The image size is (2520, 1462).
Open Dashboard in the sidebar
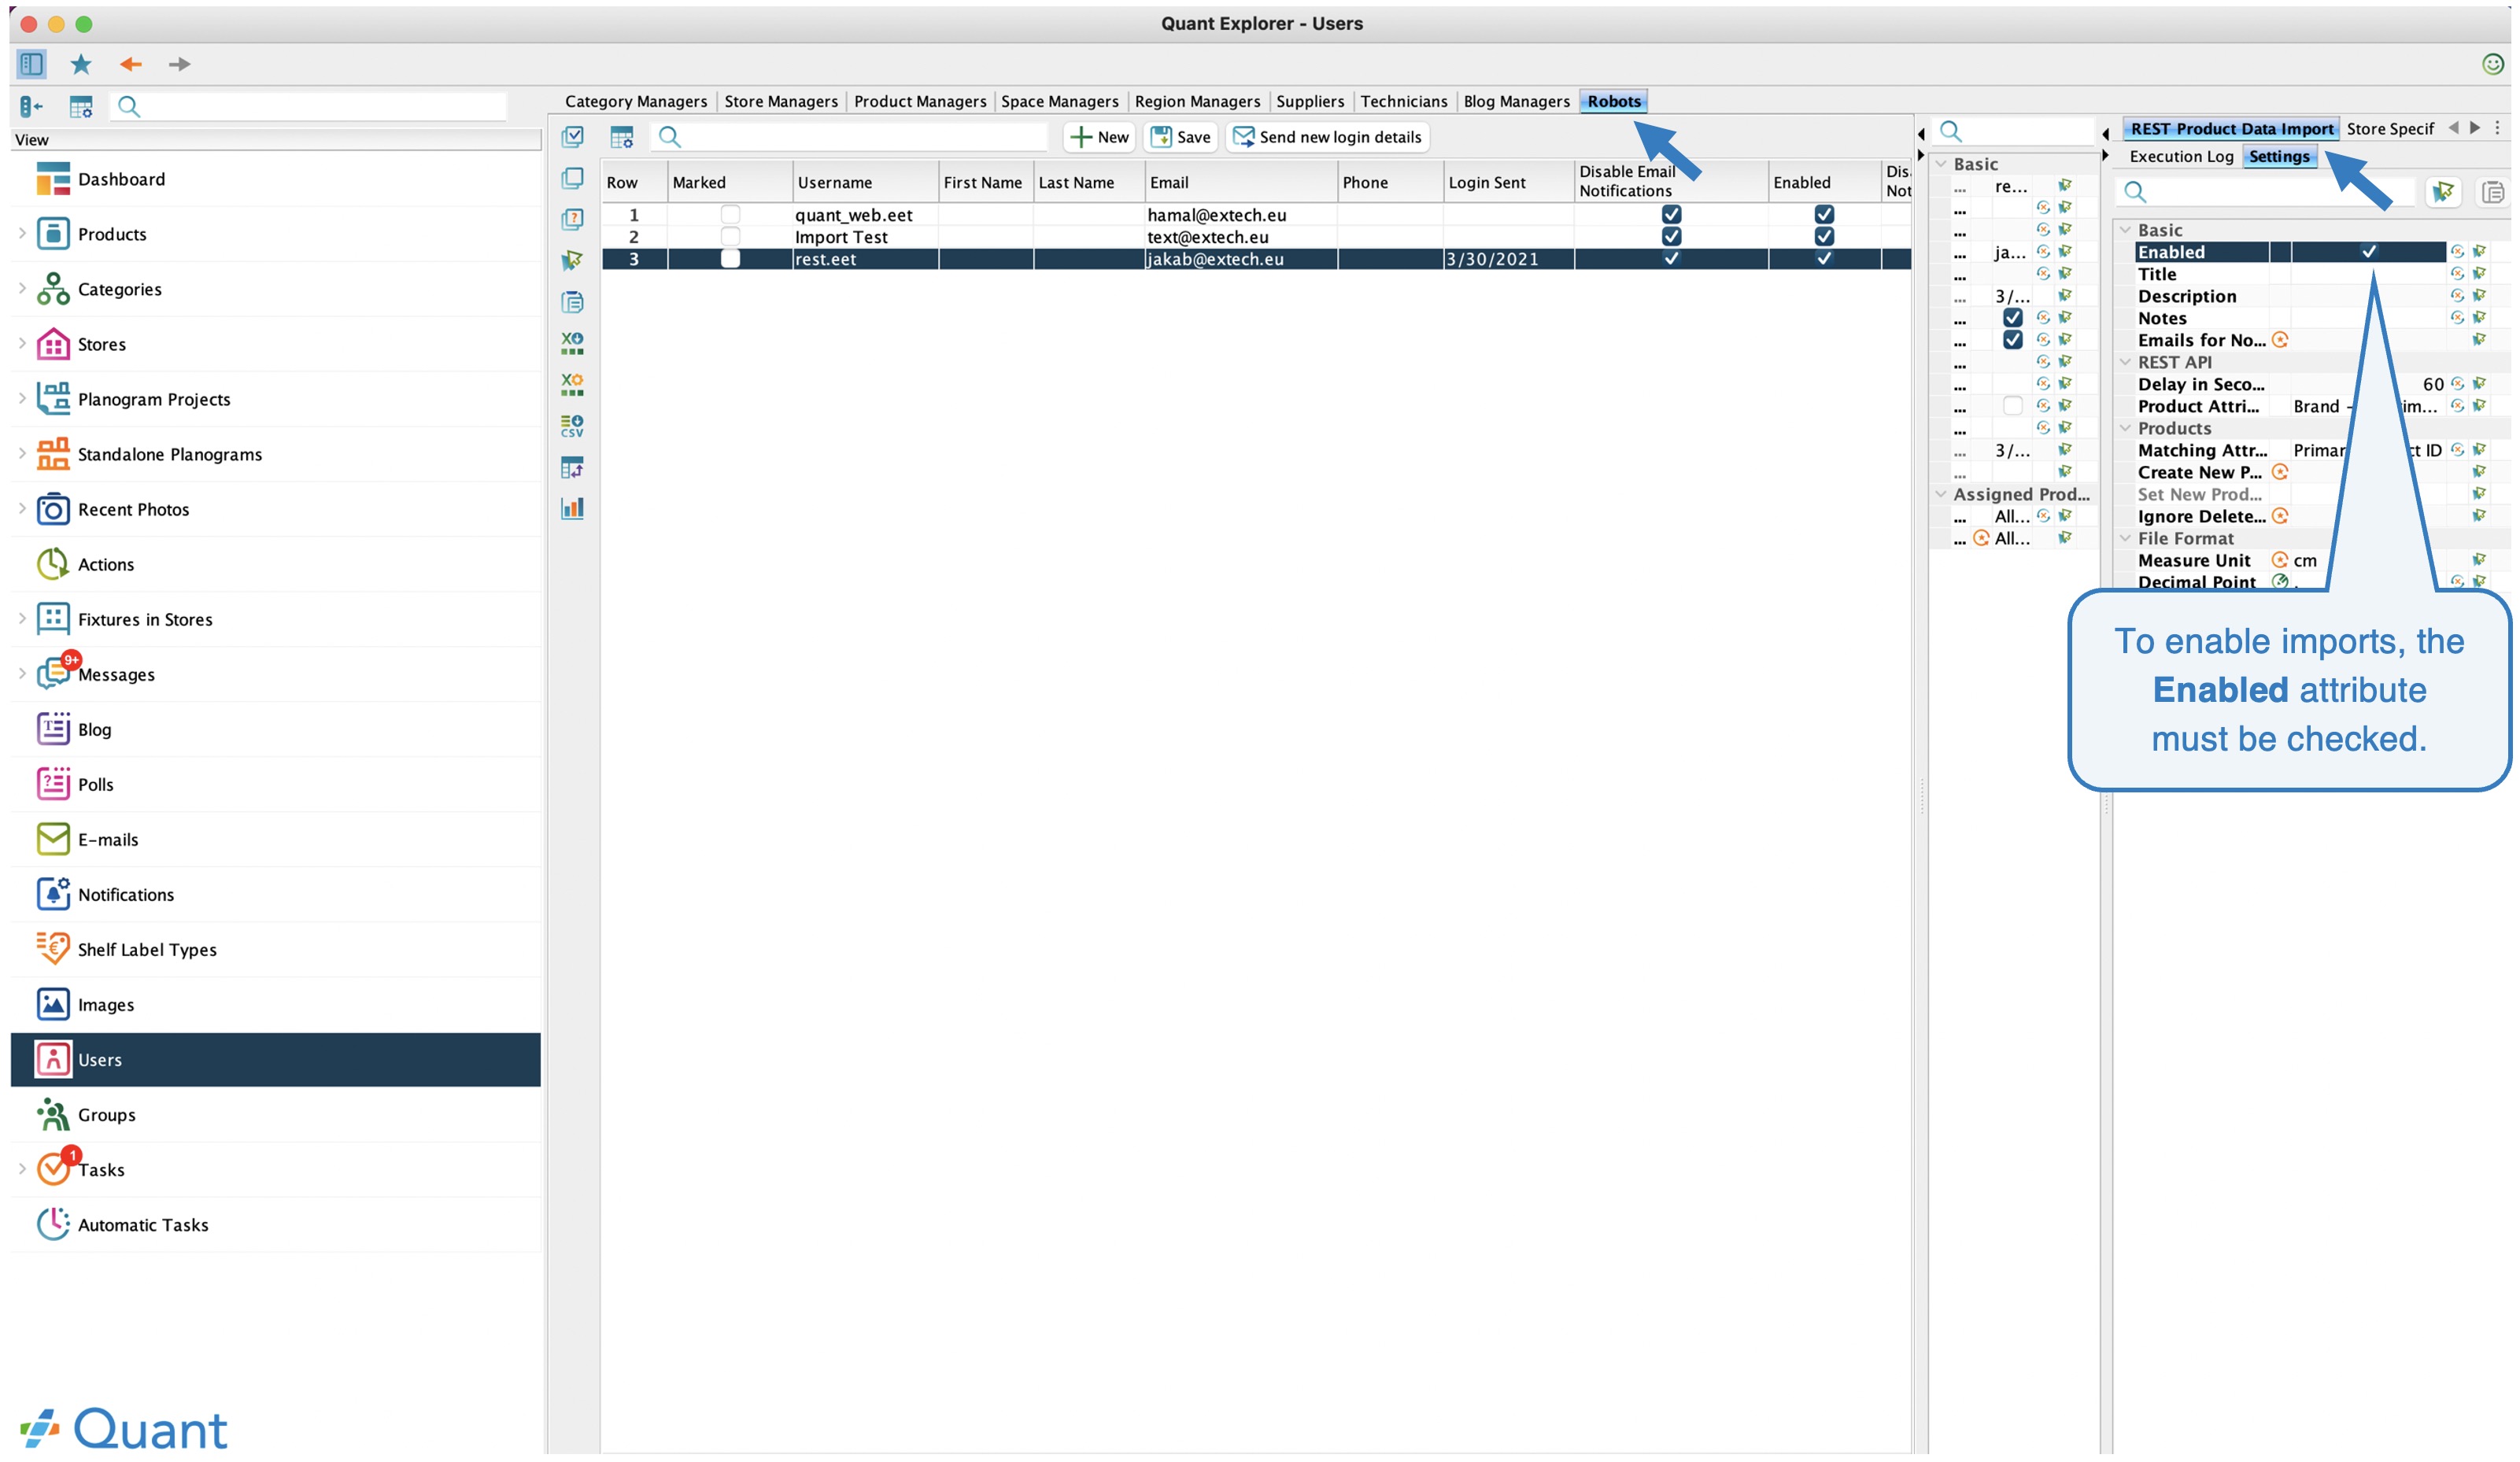(x=275, y=179)
